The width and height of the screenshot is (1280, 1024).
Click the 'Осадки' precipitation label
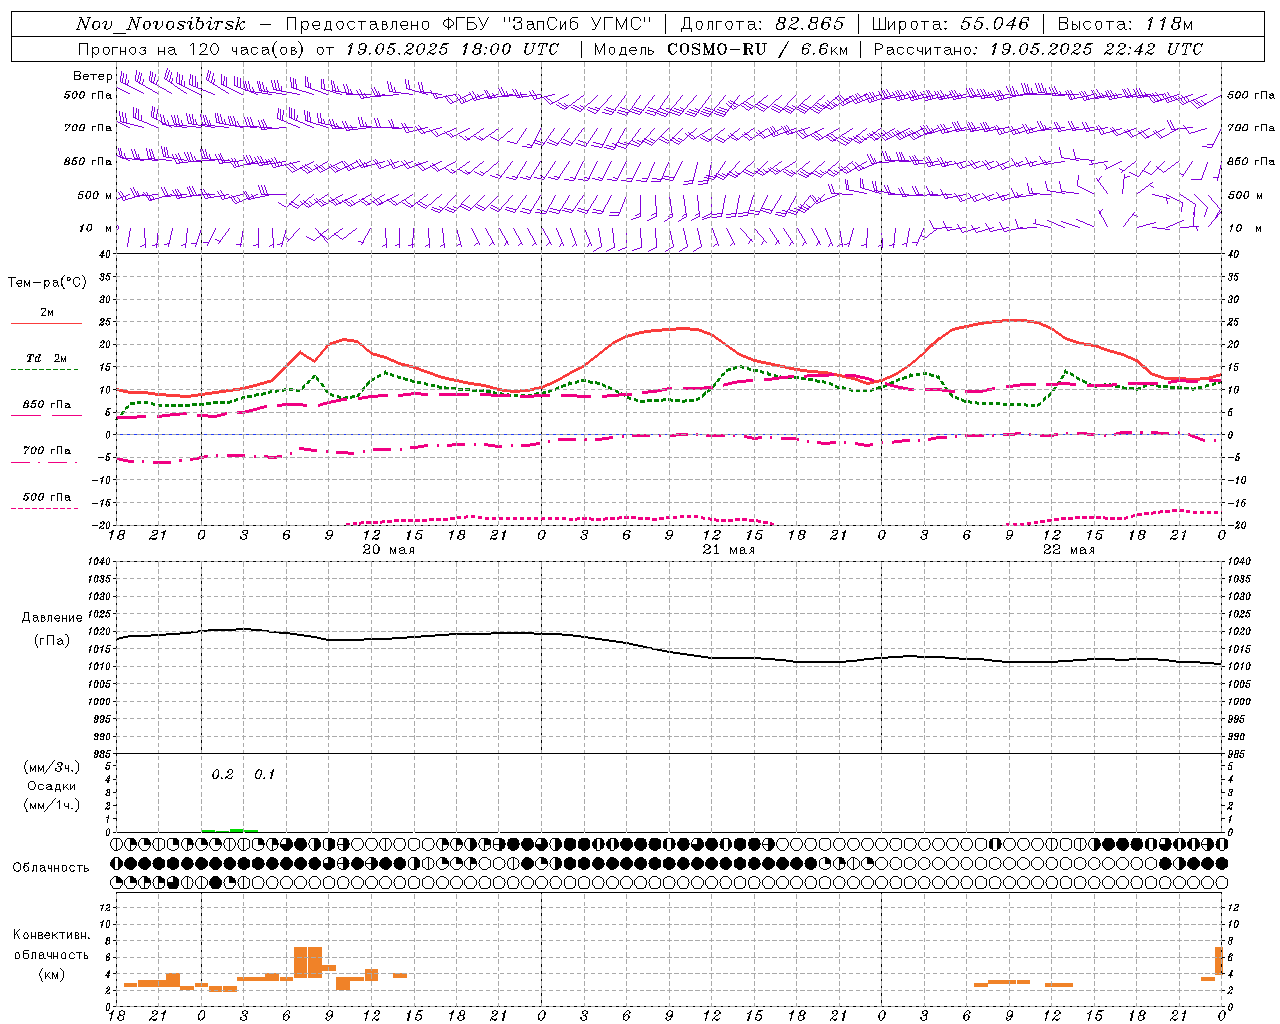point(52,786)
